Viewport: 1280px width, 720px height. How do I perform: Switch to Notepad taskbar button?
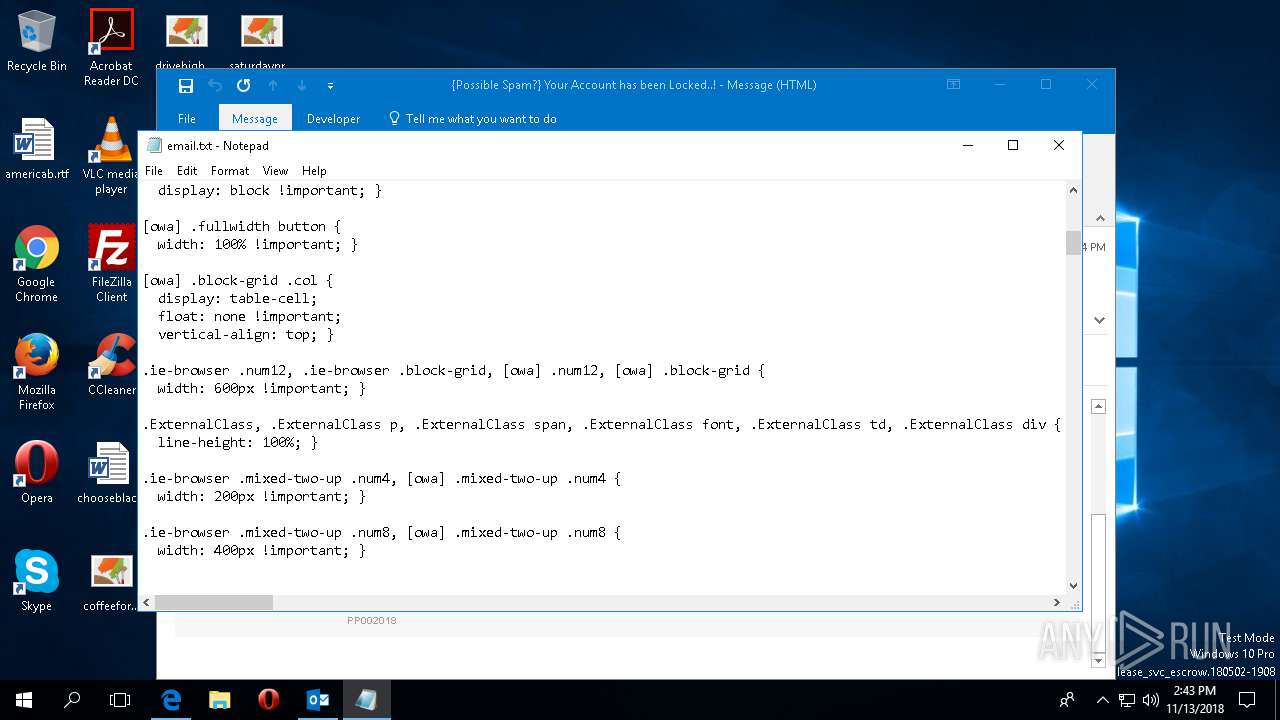[x=366, y=700]
